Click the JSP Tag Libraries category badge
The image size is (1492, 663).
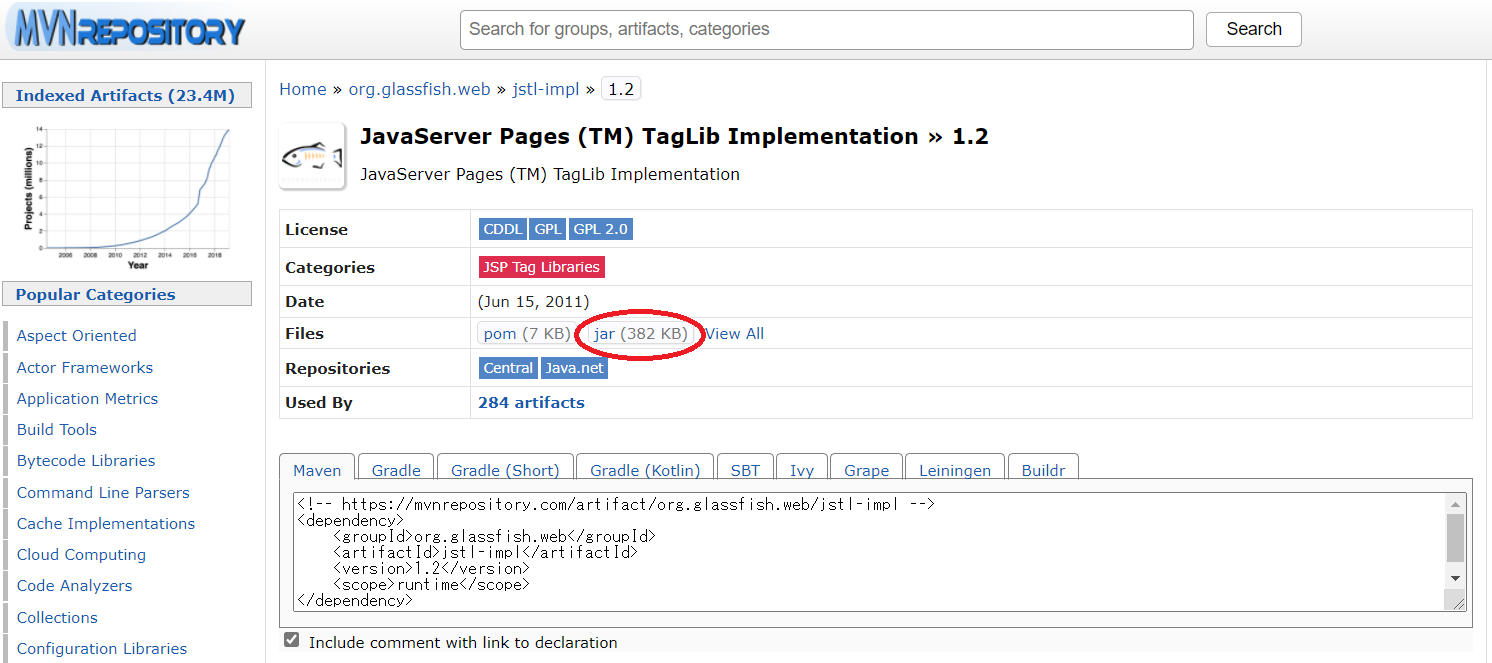(x=542, y=266)
